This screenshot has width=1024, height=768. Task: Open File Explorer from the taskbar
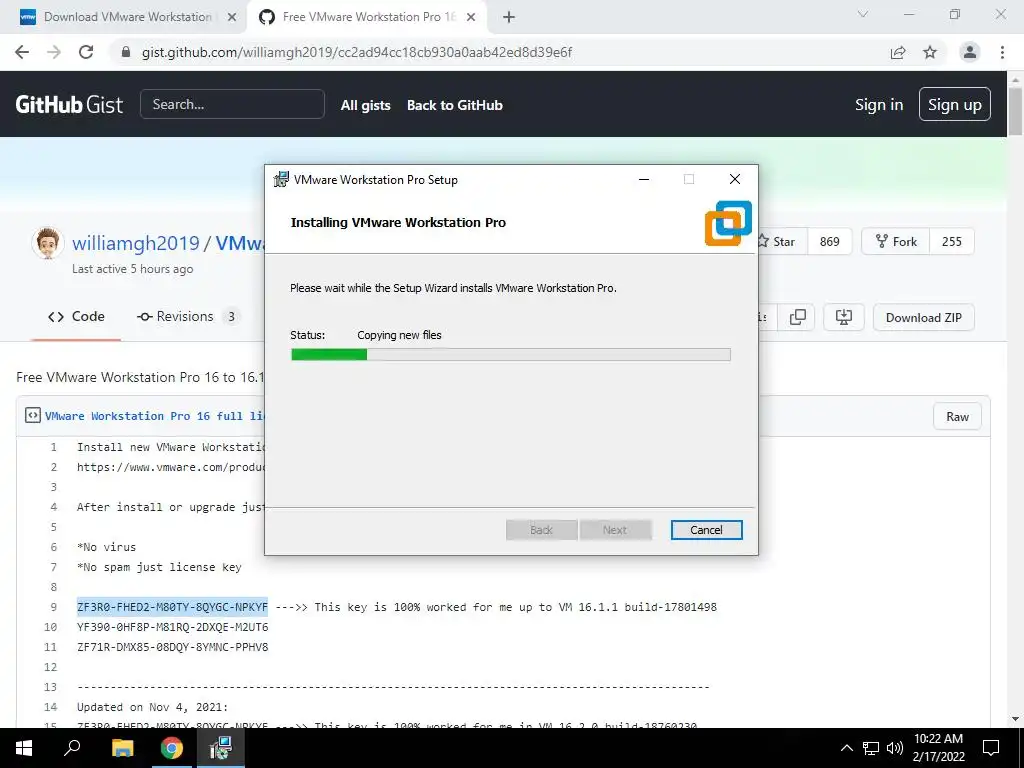(x=122, y=748)
